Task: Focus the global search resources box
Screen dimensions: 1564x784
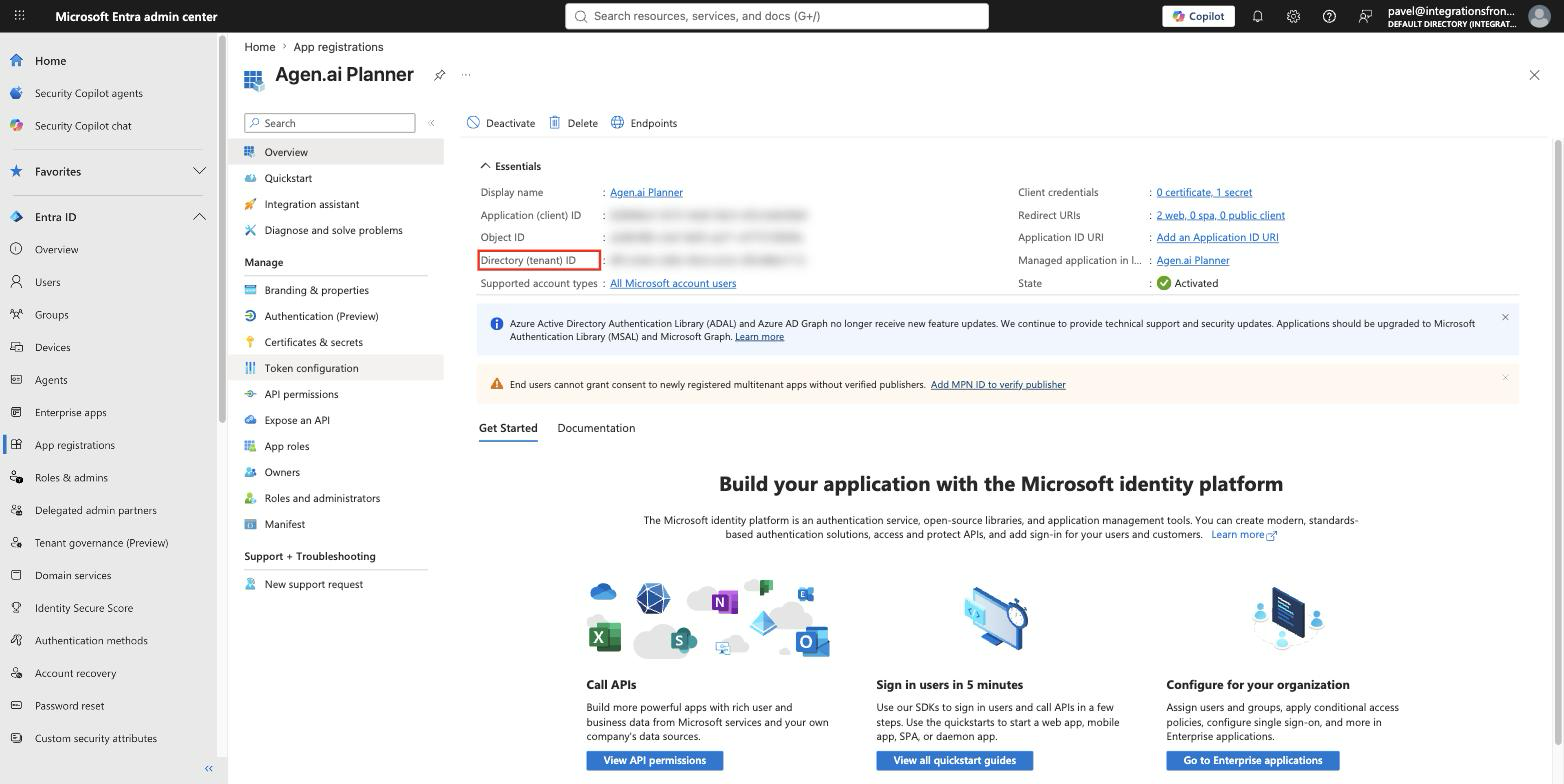Action: pos(777,16)
